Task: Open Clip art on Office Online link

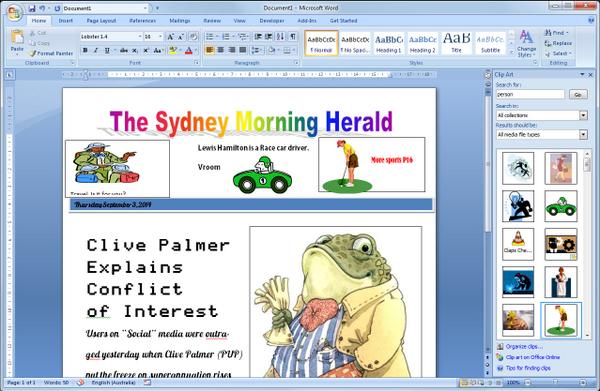Action: click(x=533, y=357)
